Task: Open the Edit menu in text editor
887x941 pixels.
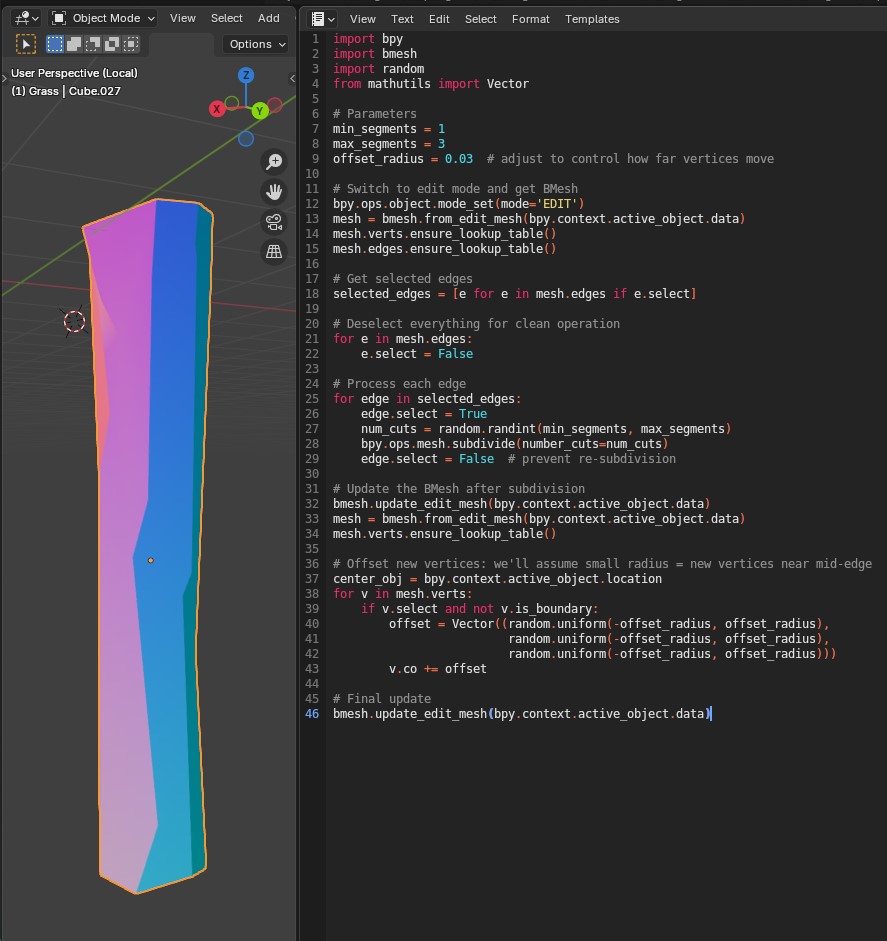Action: [x=439, y=19]
